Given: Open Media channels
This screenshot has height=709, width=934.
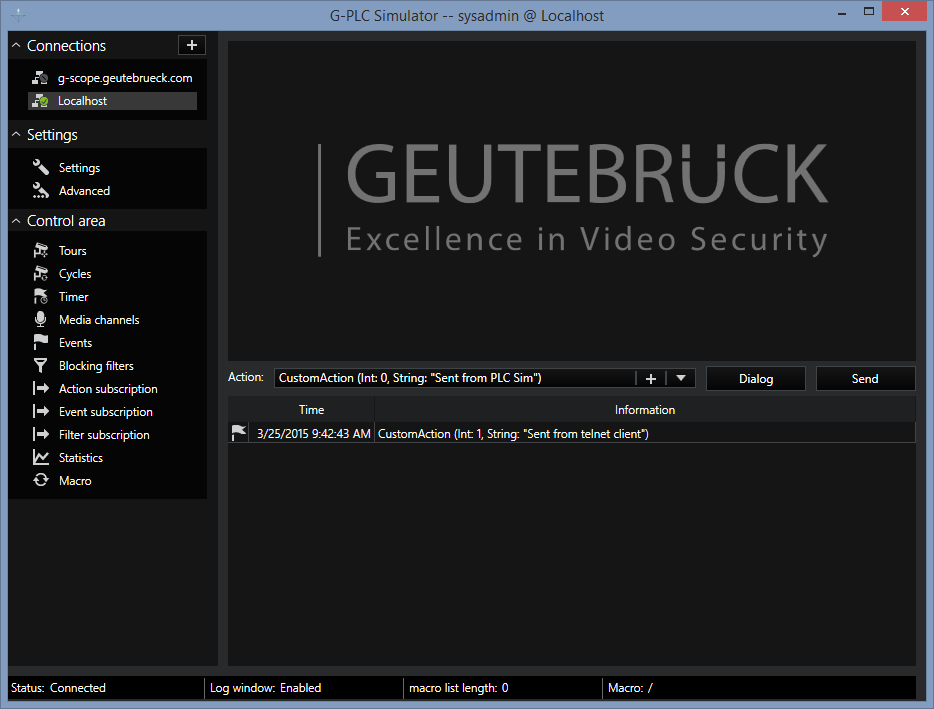Looking at the screenshot, I should pyautogui.click(x=99, y=320).
